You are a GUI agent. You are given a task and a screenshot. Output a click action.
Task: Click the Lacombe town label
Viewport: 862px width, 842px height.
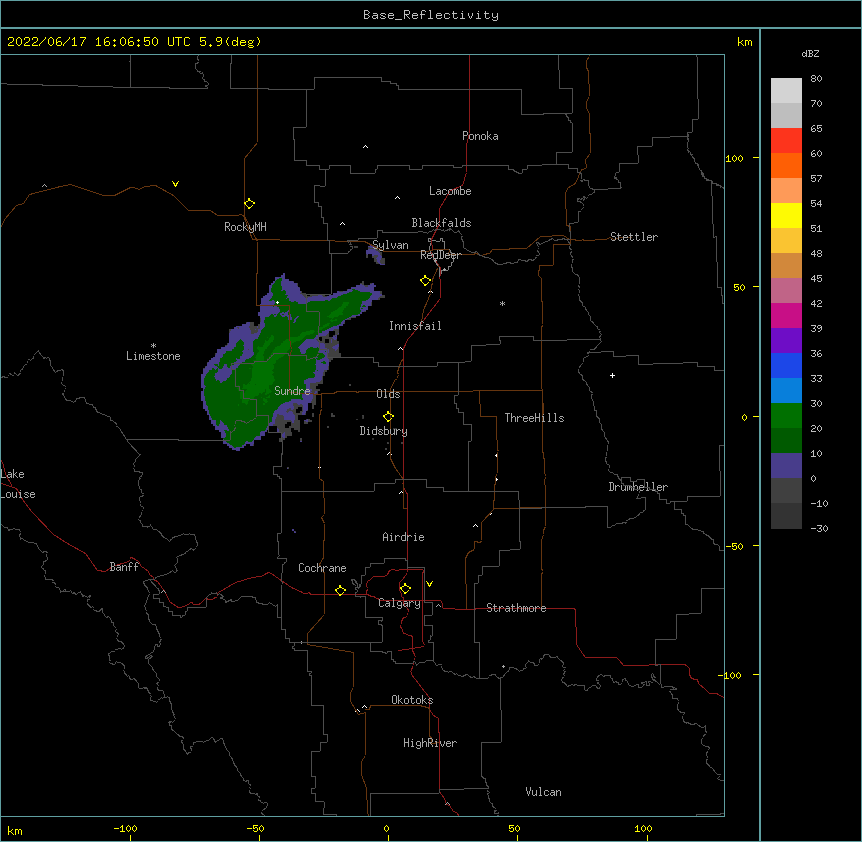(x=450, y=191)
